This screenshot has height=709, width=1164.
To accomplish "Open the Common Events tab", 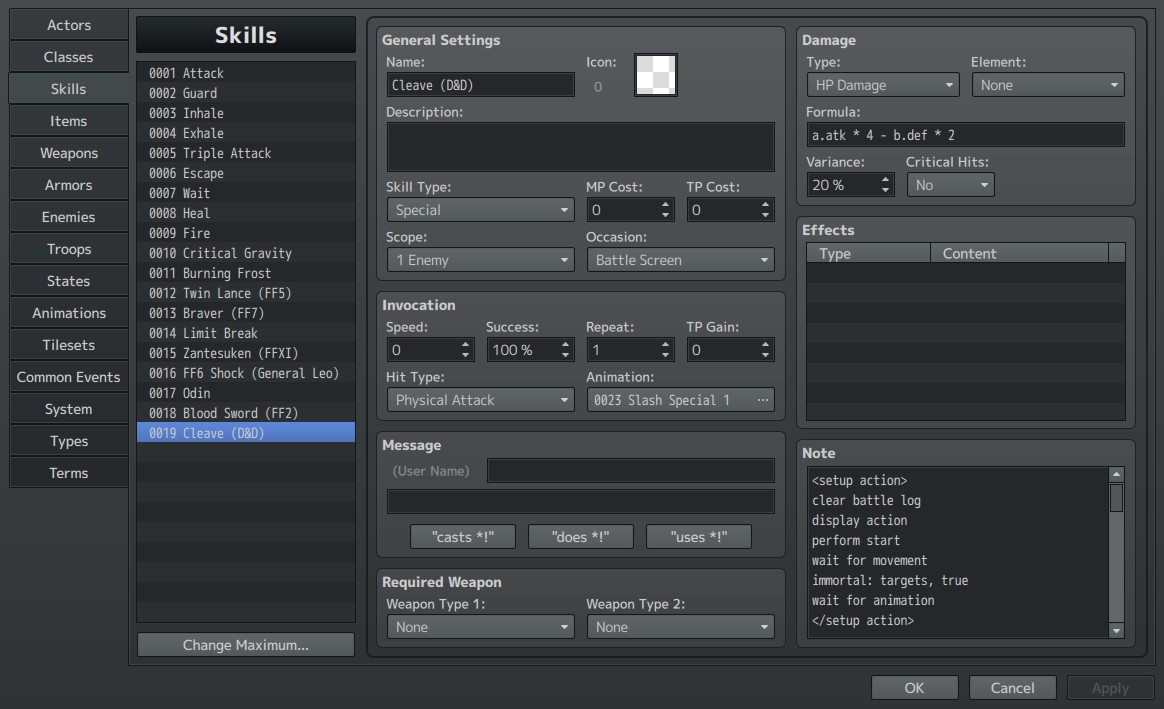I will click(68, 377).
